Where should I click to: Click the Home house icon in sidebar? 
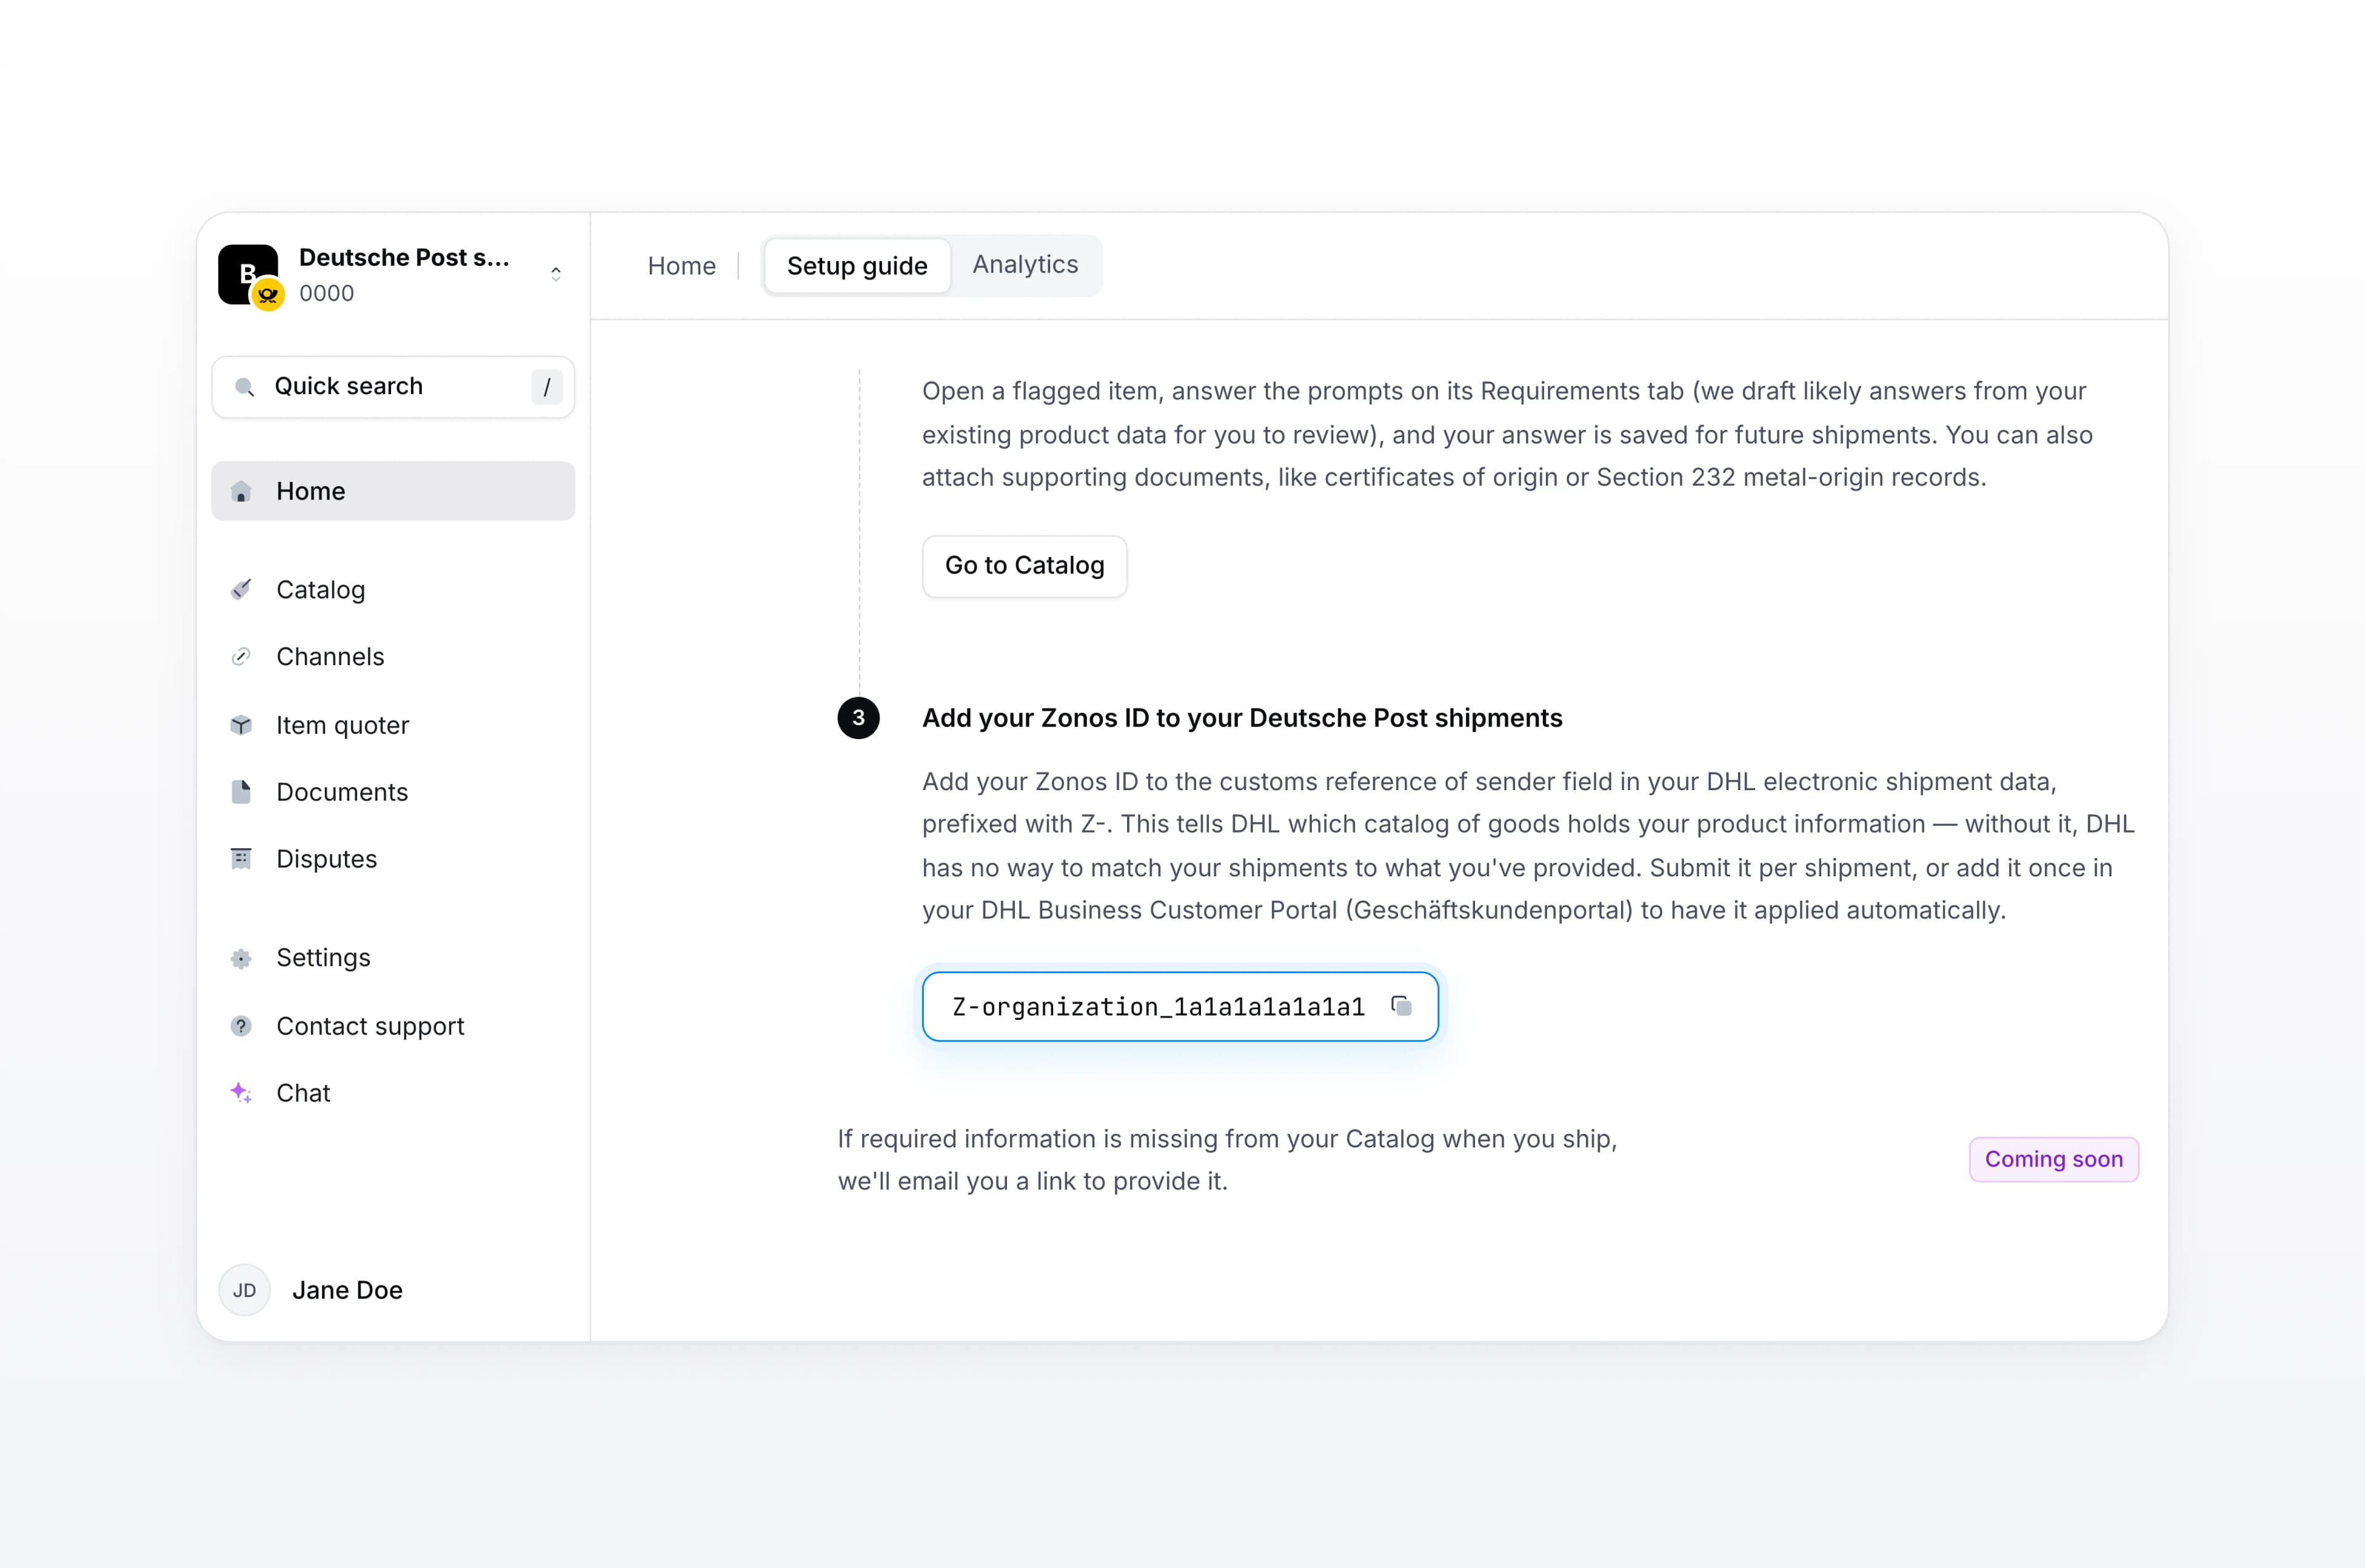(241, 491)
